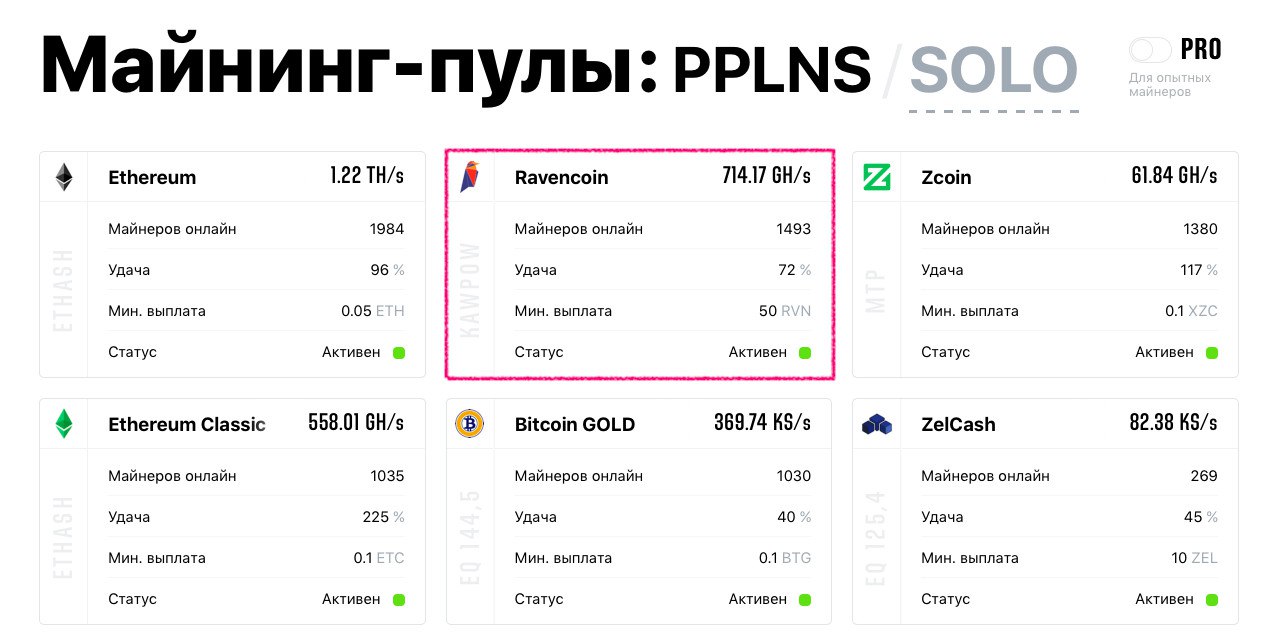The image size is (1264, 638).
Task: Click the green Zcoin Z logo
Action: (x=877, y=177)
